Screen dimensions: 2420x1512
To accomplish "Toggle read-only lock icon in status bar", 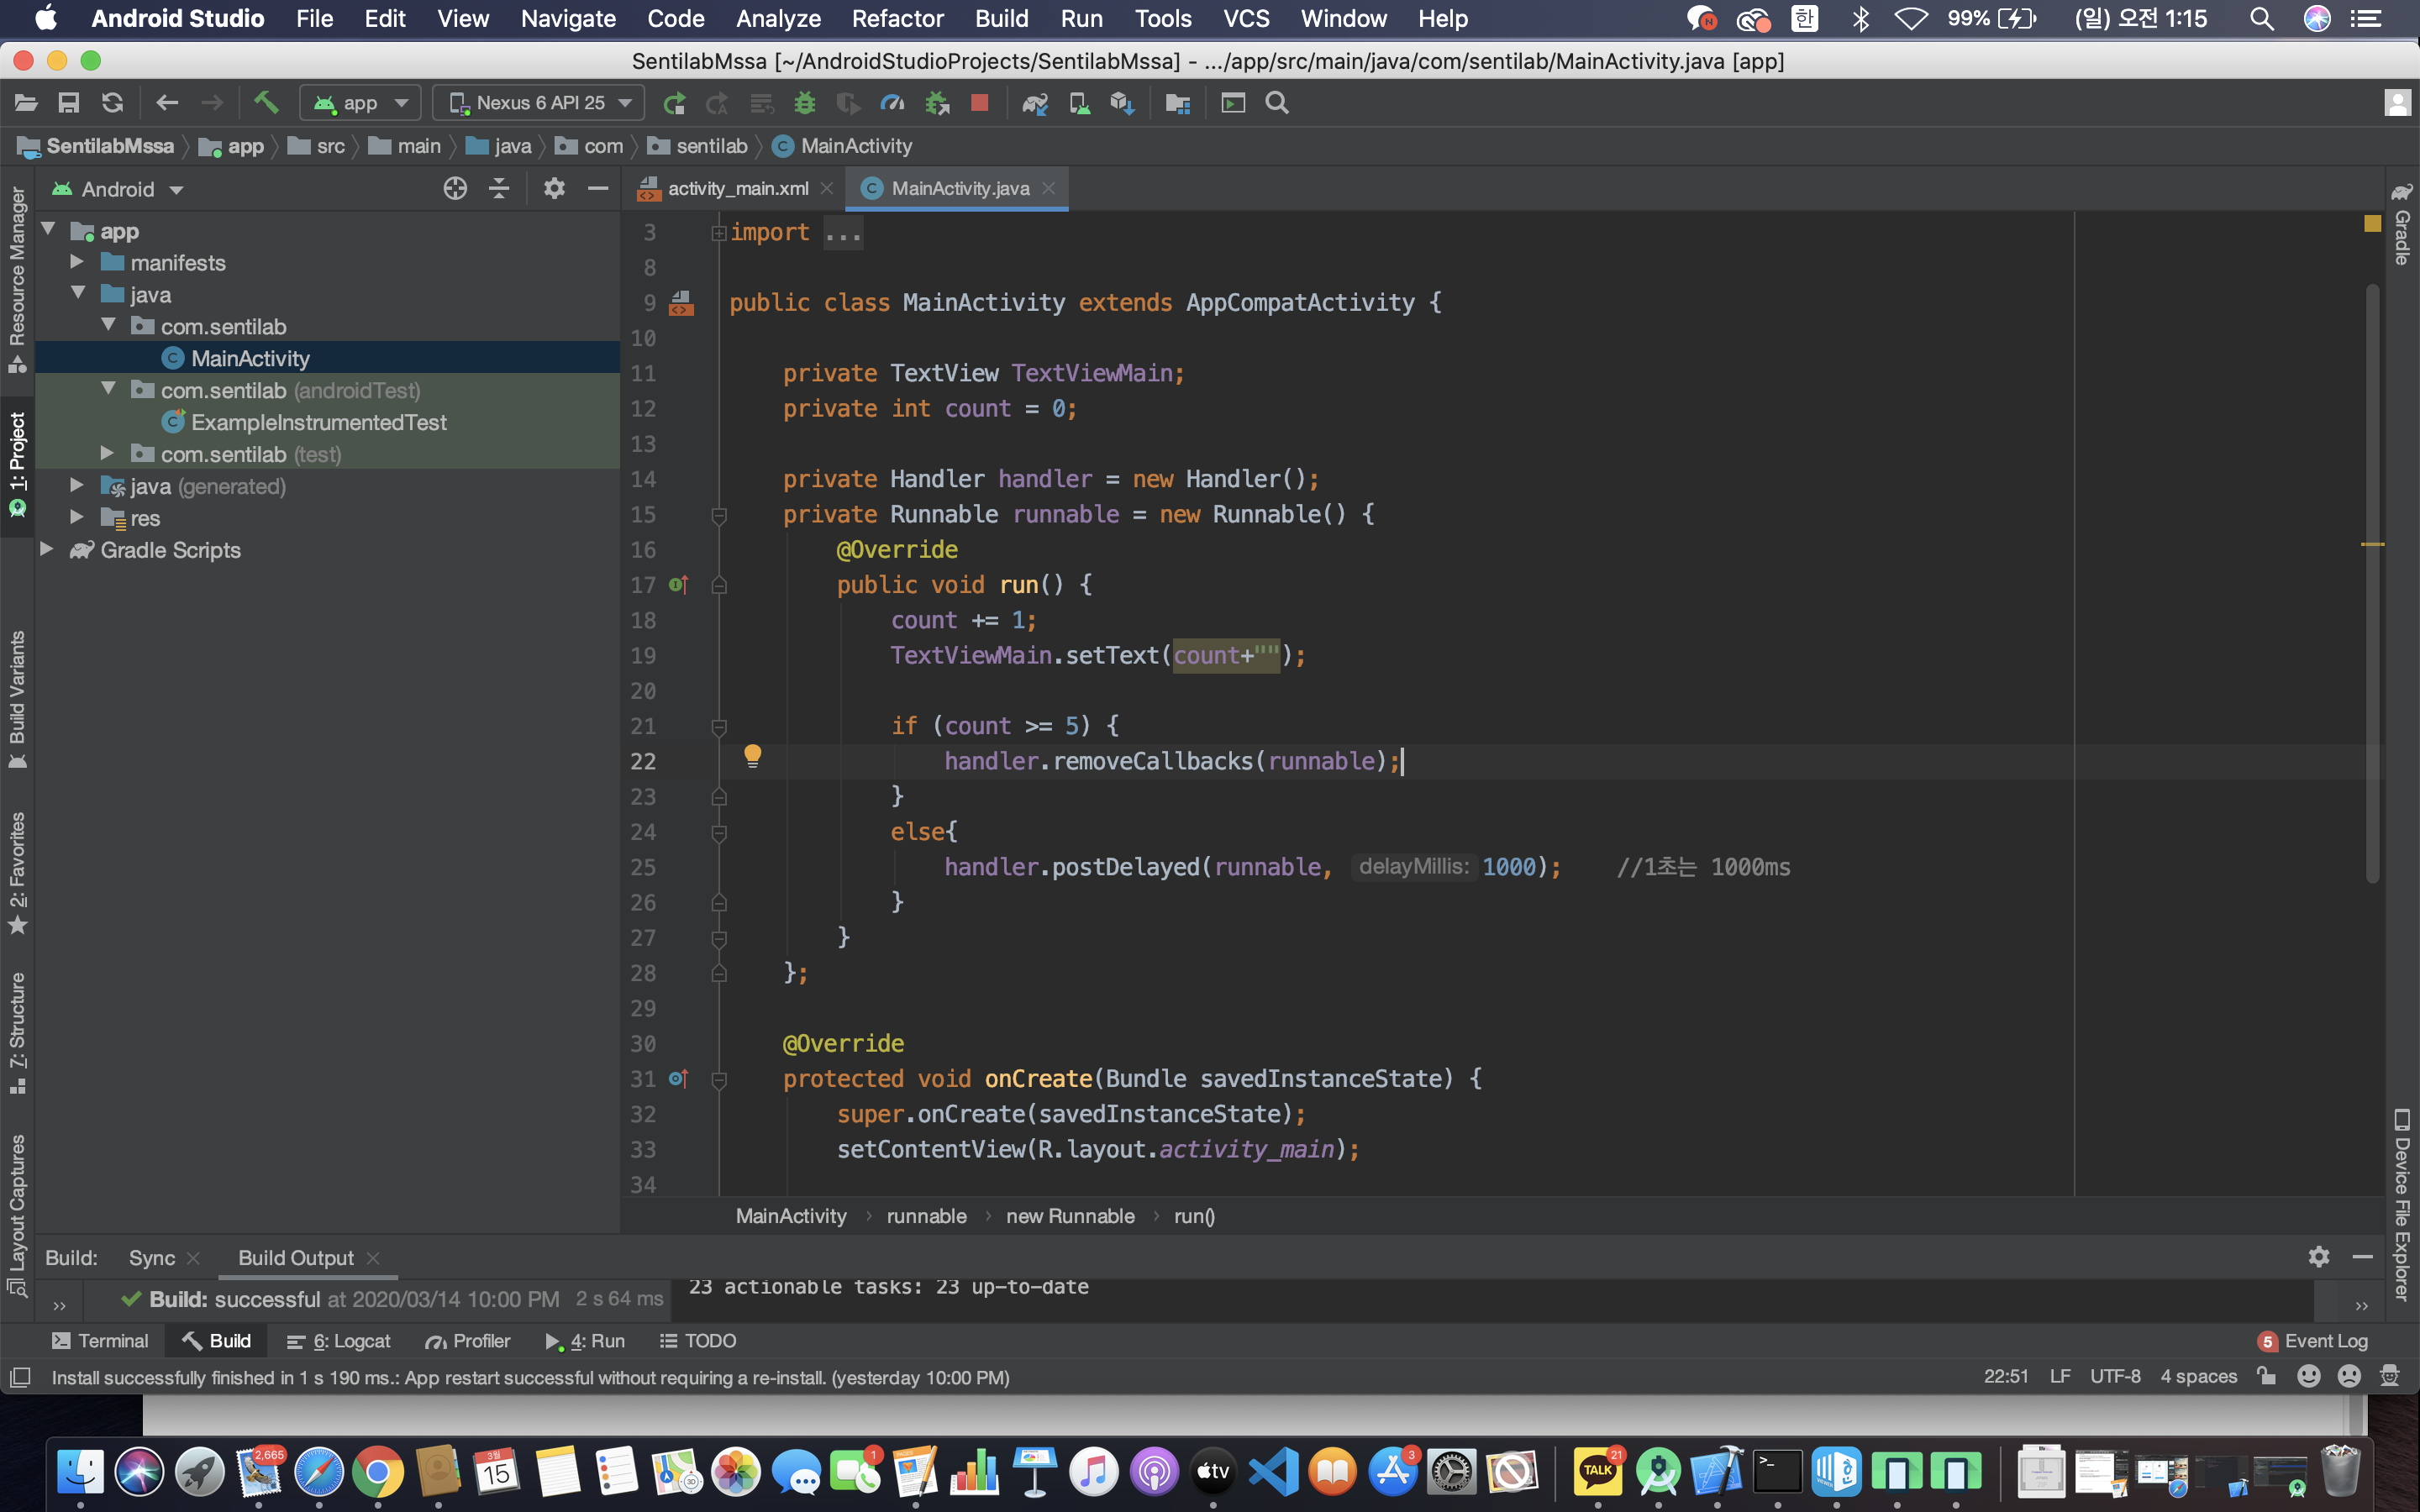I will coord(2266,1376).
